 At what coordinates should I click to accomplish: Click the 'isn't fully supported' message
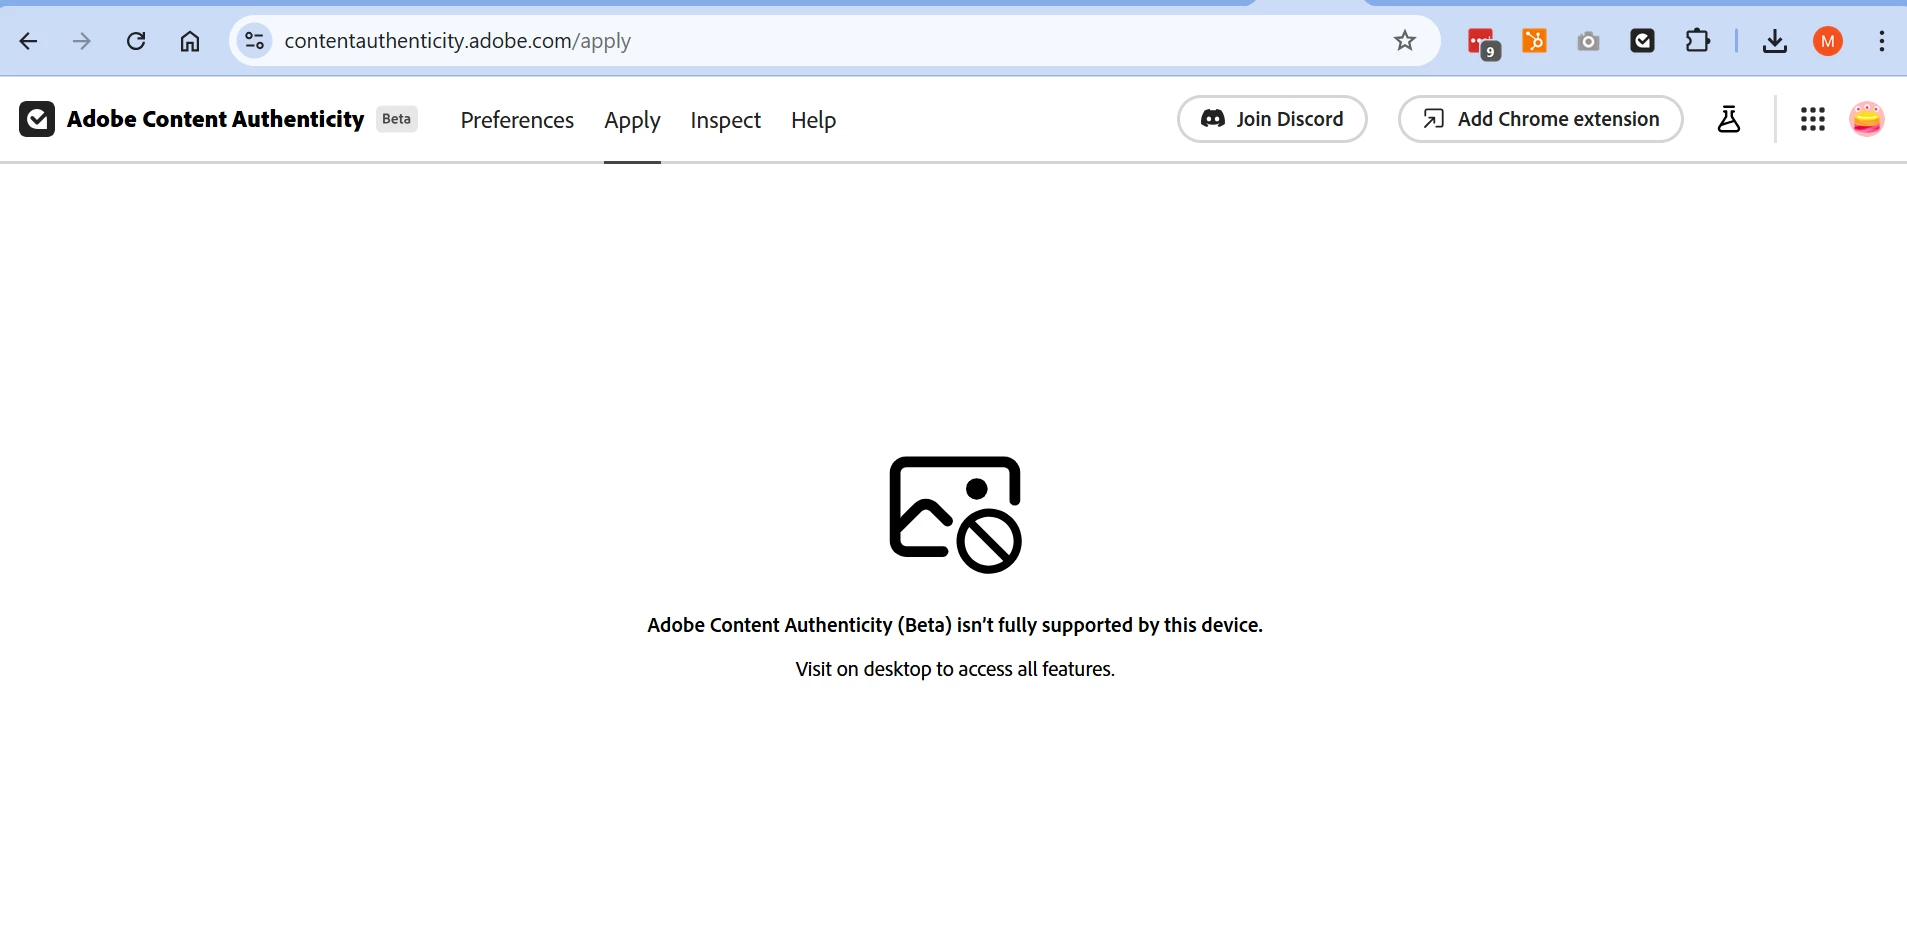pos(955,625)
